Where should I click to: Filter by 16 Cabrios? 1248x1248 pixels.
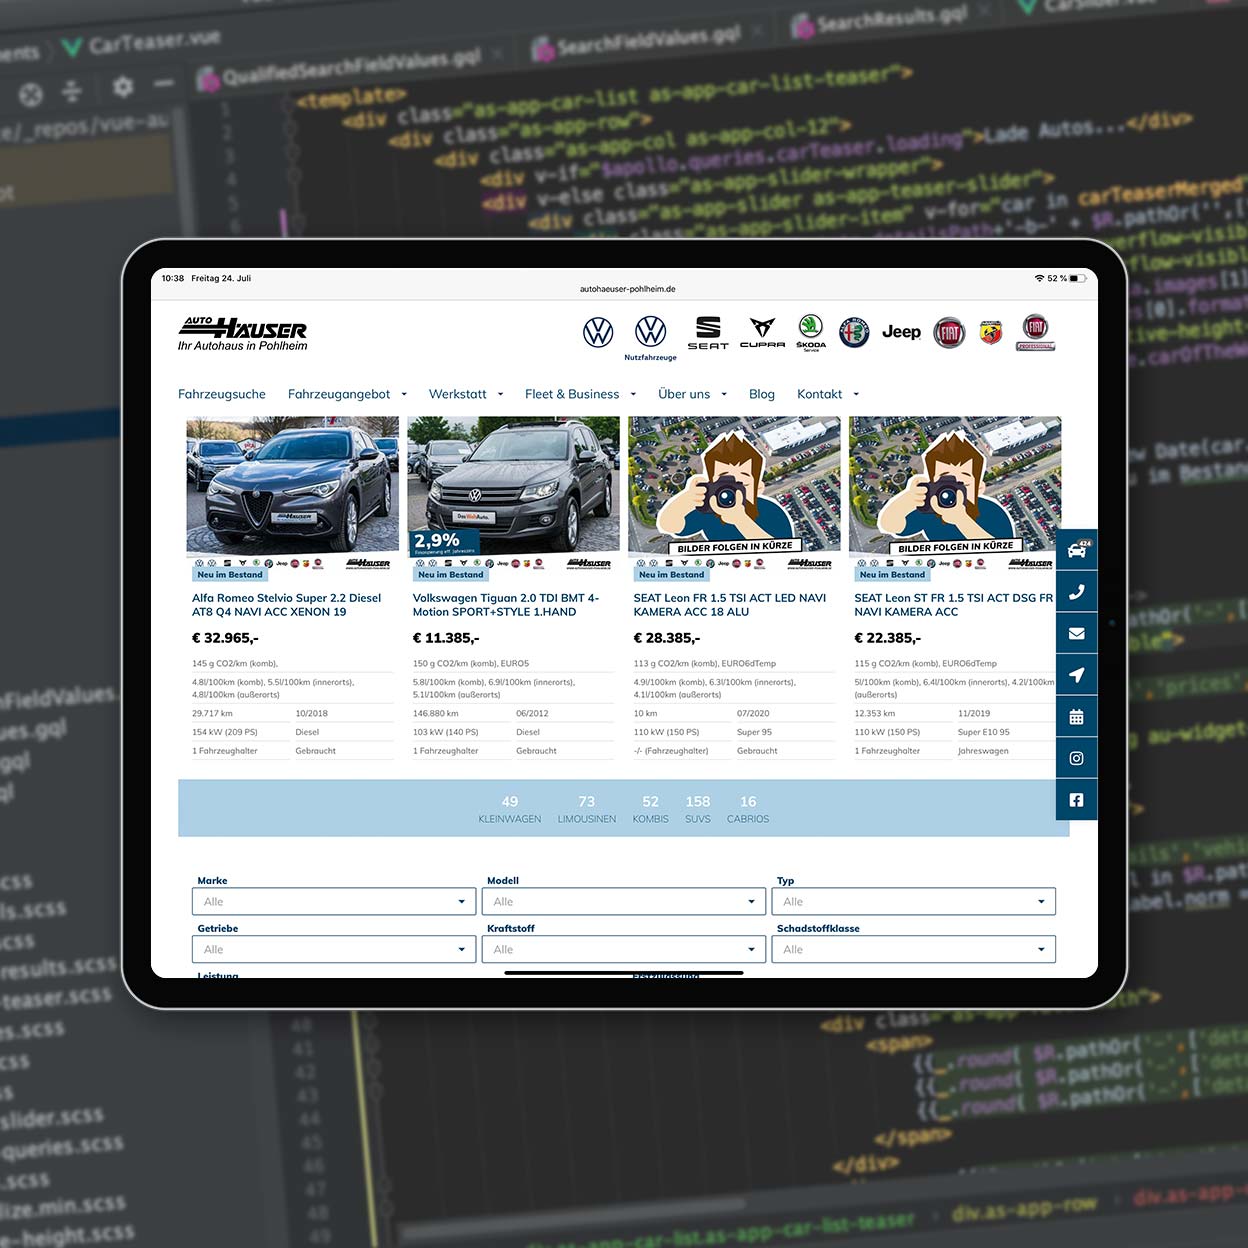pos(748,809)
